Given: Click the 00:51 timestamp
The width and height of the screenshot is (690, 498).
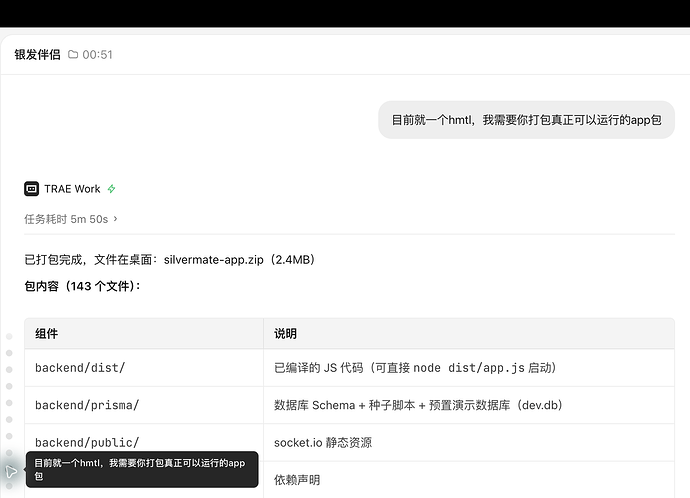Looking at the screenshot, I should (97, 55).
